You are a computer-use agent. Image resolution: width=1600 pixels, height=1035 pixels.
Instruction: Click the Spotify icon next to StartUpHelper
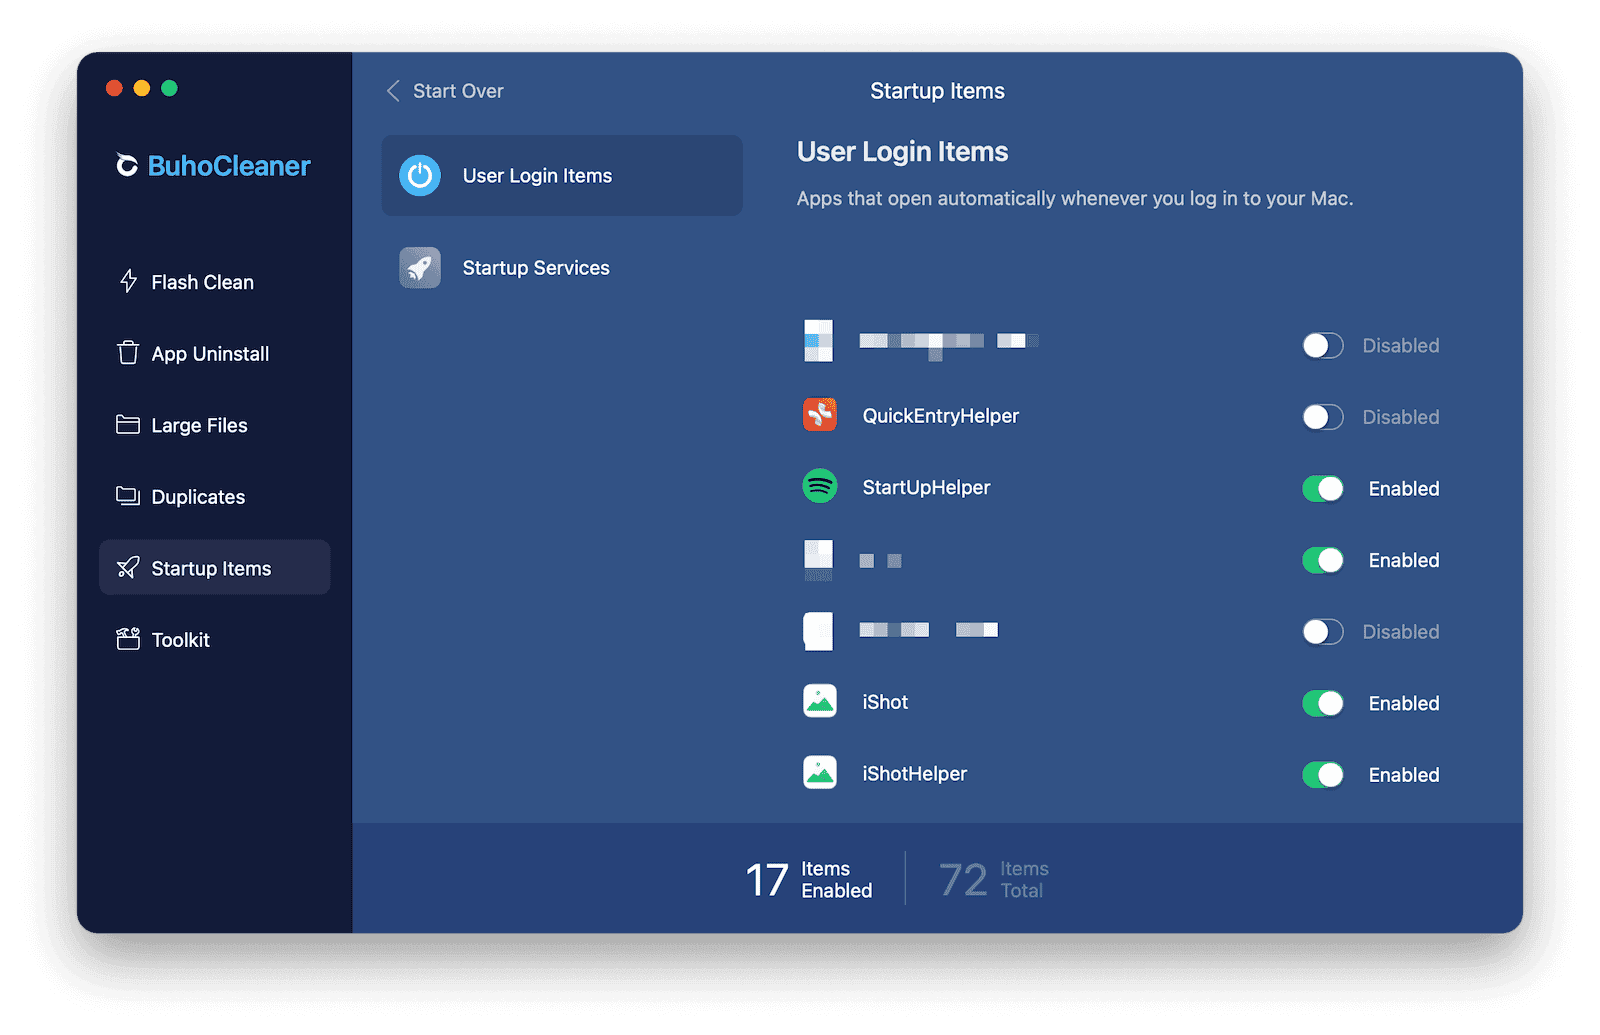click(x=819, y=487)
